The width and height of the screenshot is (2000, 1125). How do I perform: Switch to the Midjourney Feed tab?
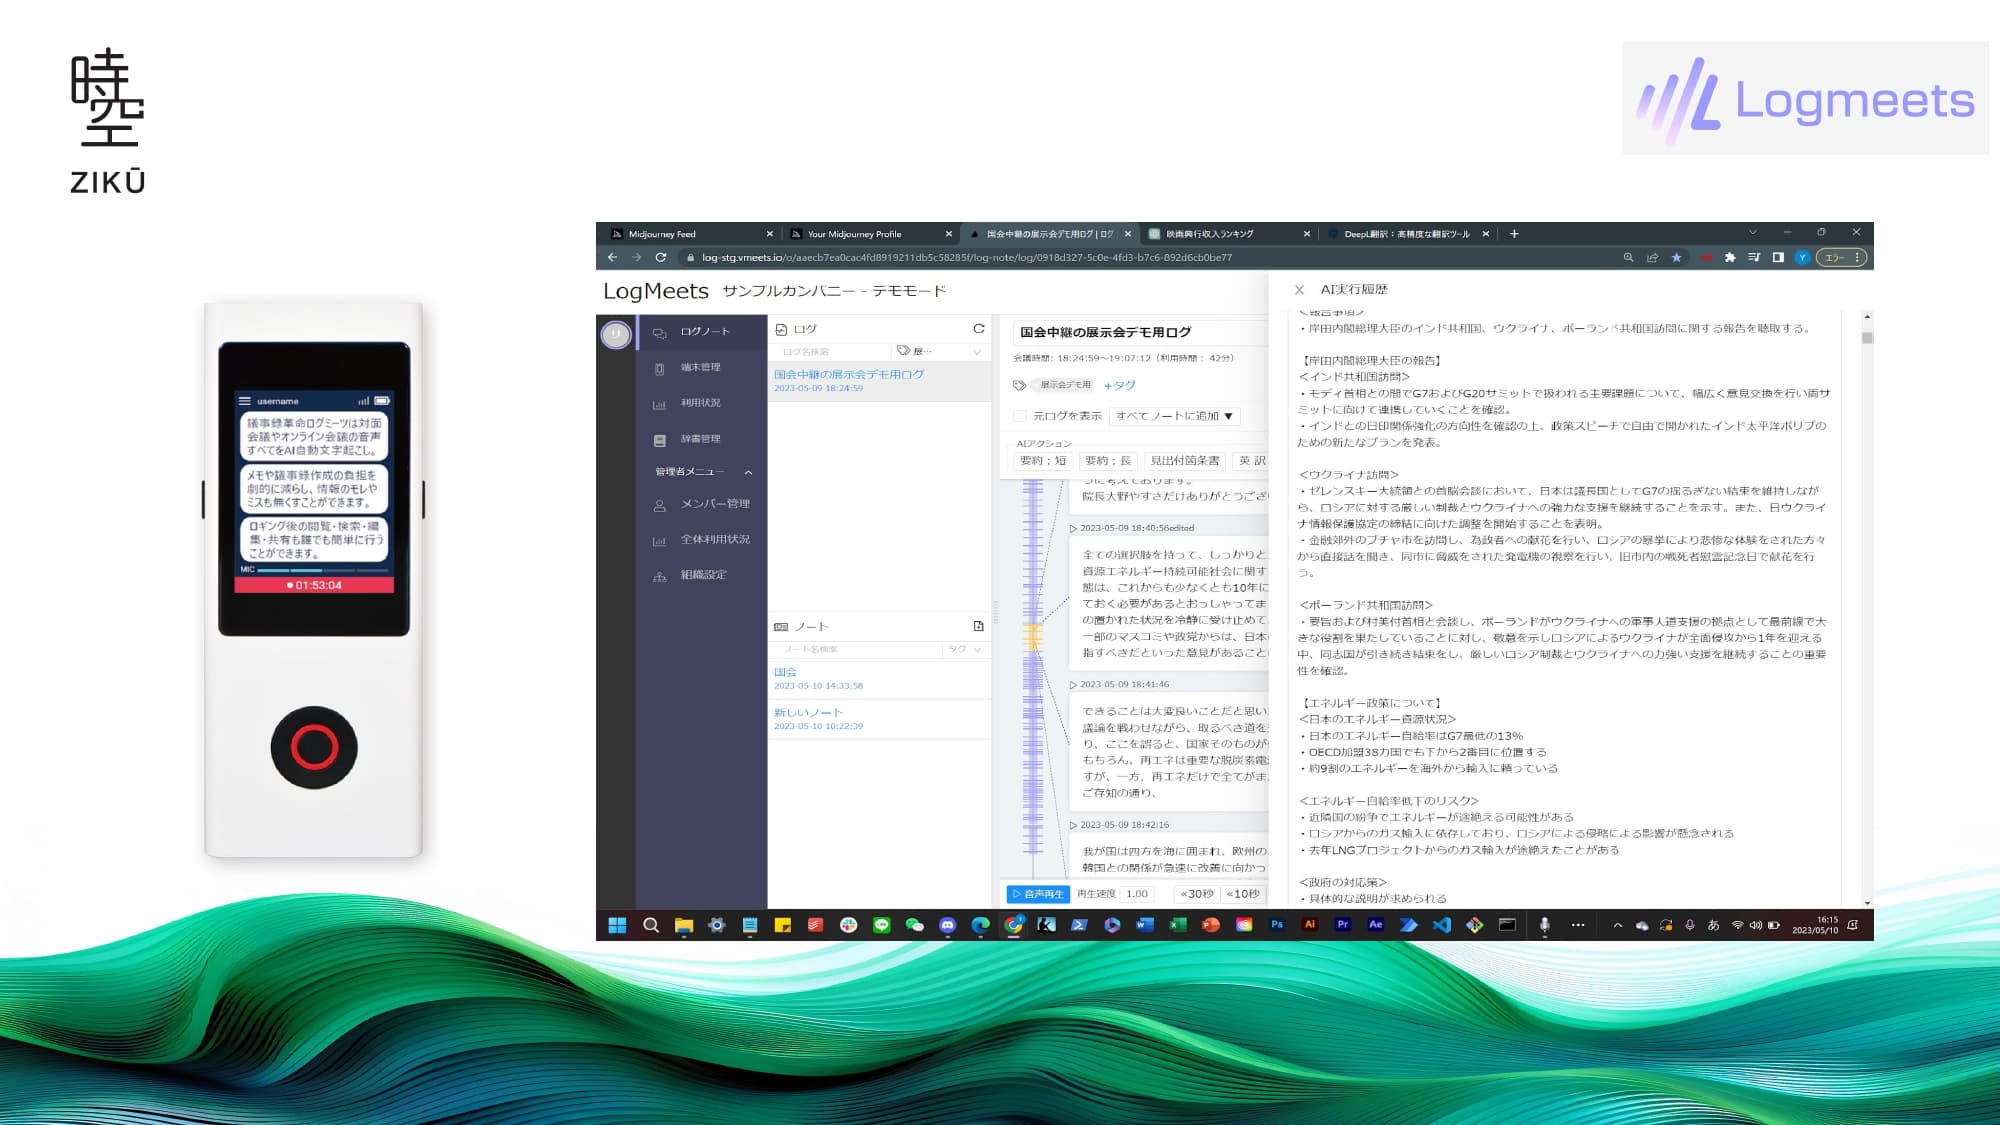click(661, 234)
